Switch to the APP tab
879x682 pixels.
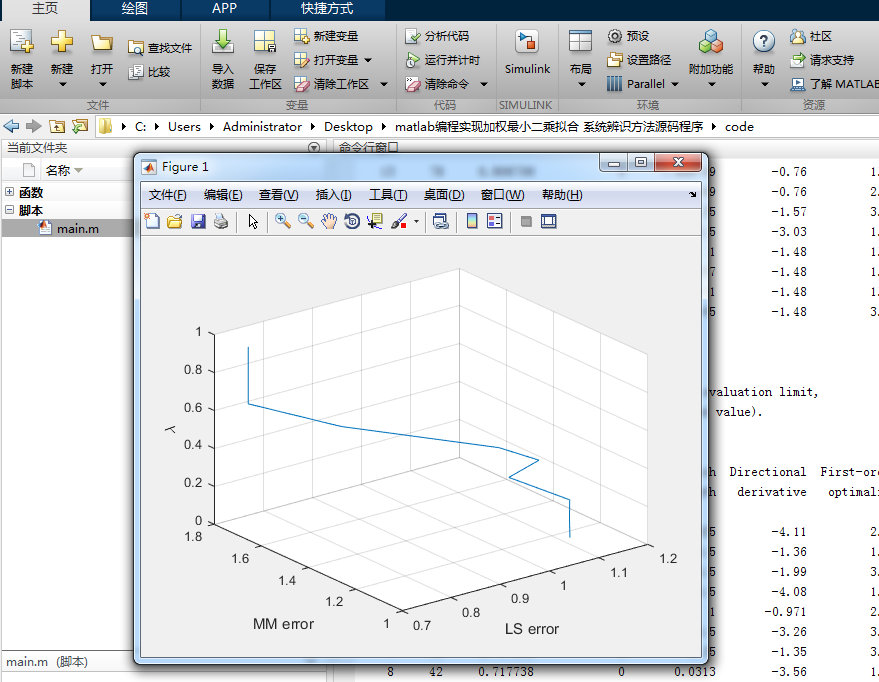tap(224, 8)
